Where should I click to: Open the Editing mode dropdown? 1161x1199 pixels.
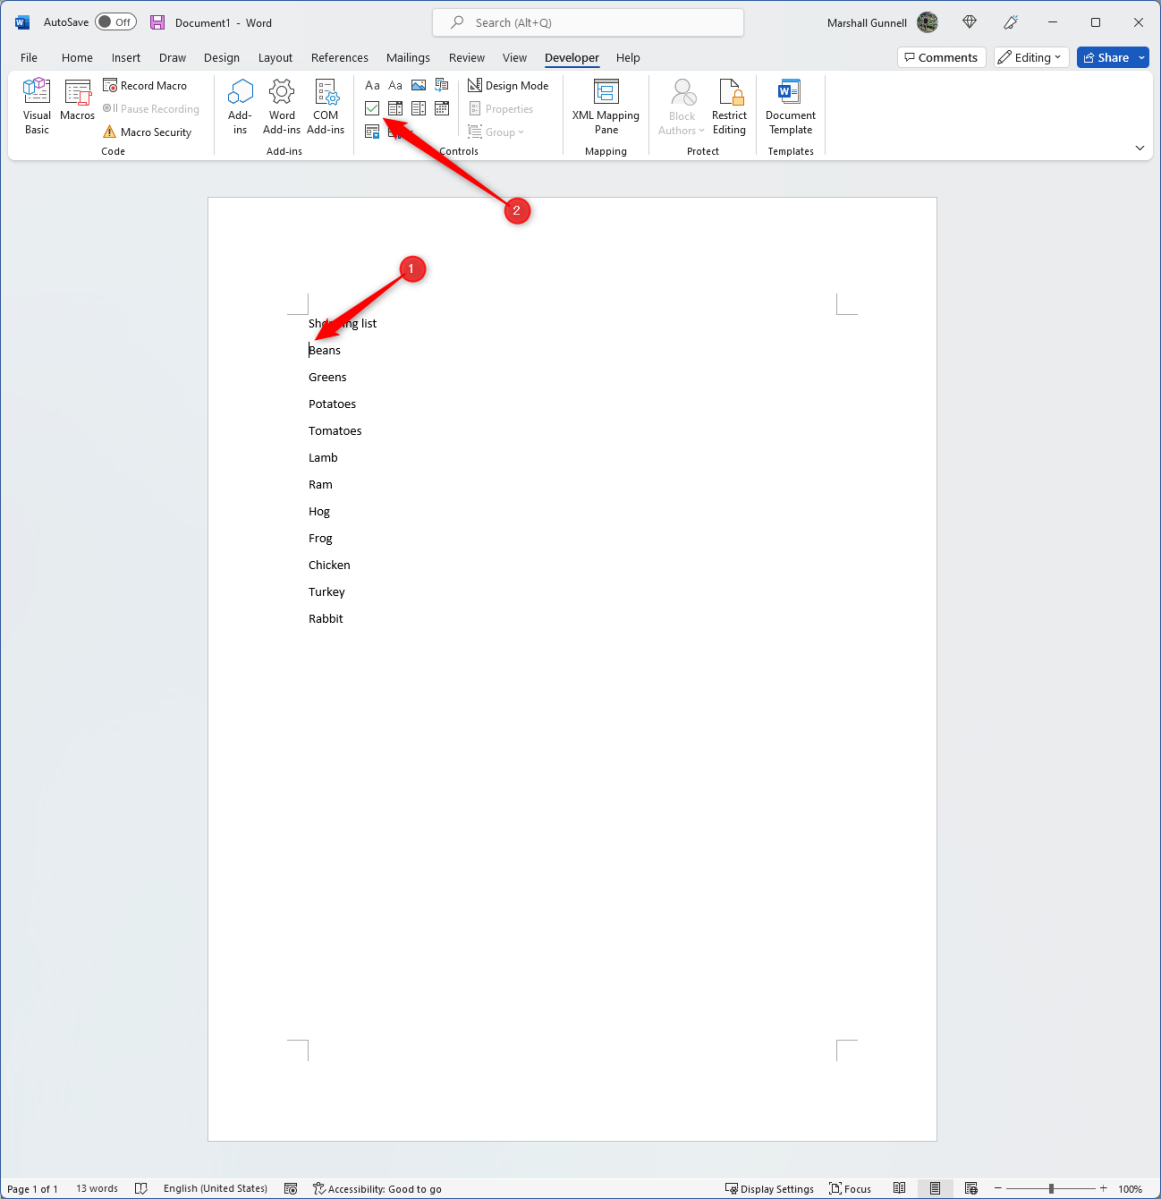[x=1031, y=57]
